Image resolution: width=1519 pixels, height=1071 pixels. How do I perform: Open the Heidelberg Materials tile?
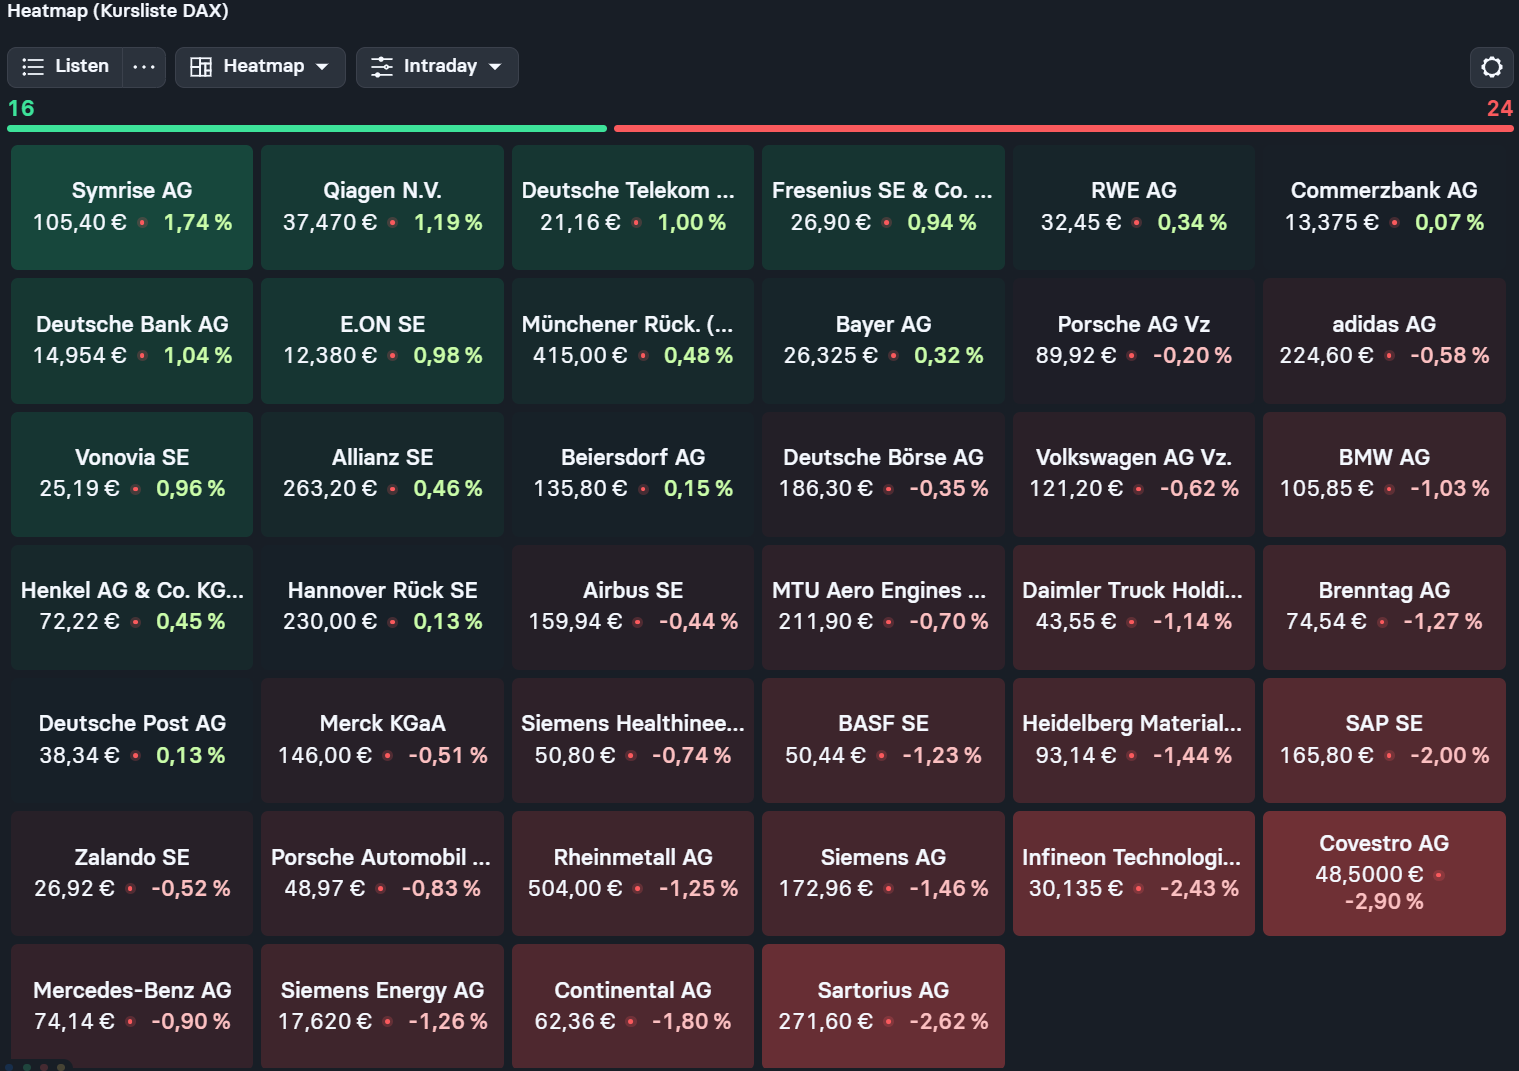[x=1134, y=740]
